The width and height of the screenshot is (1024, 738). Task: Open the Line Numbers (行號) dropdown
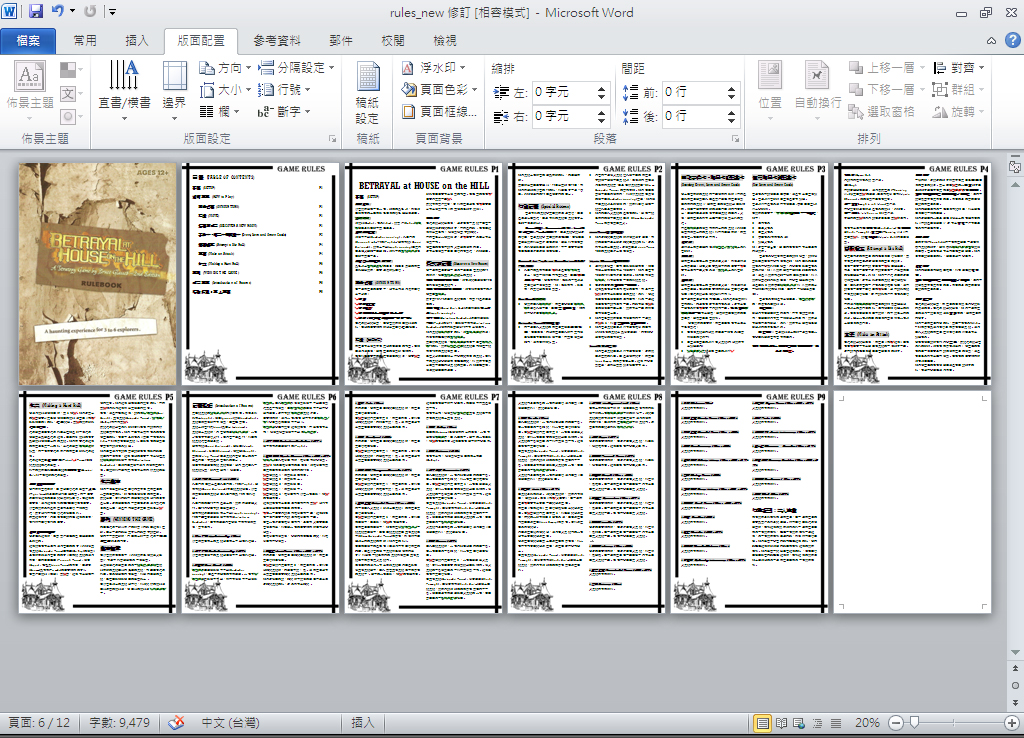tap(285, 89)
